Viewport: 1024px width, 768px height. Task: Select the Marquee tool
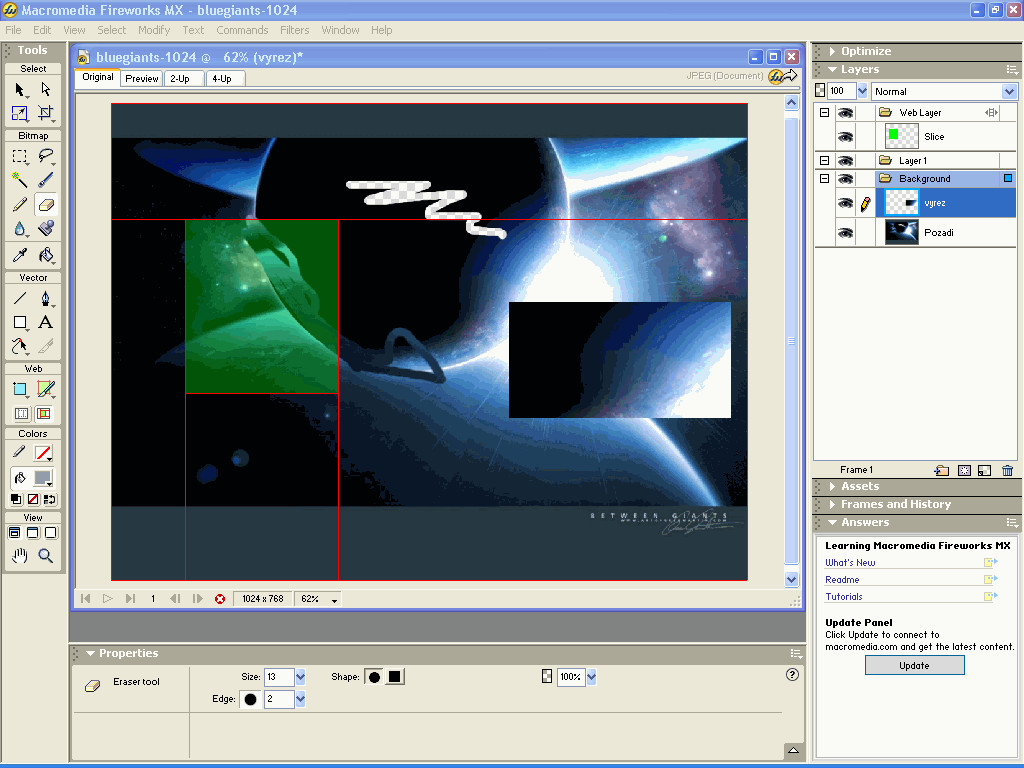pos(20,156)
